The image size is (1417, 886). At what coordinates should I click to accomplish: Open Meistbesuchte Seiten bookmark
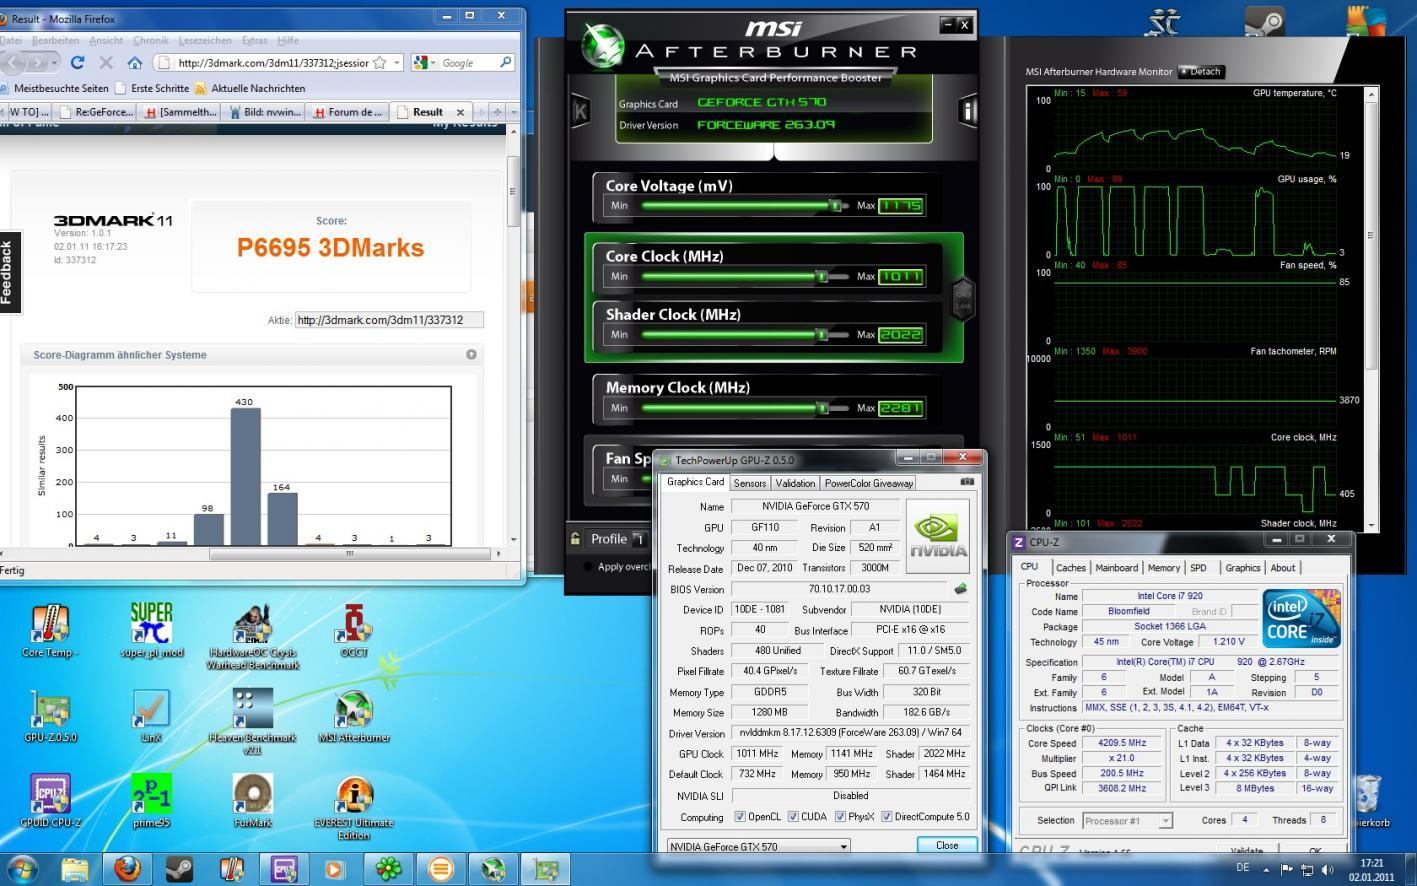[54, 88]
